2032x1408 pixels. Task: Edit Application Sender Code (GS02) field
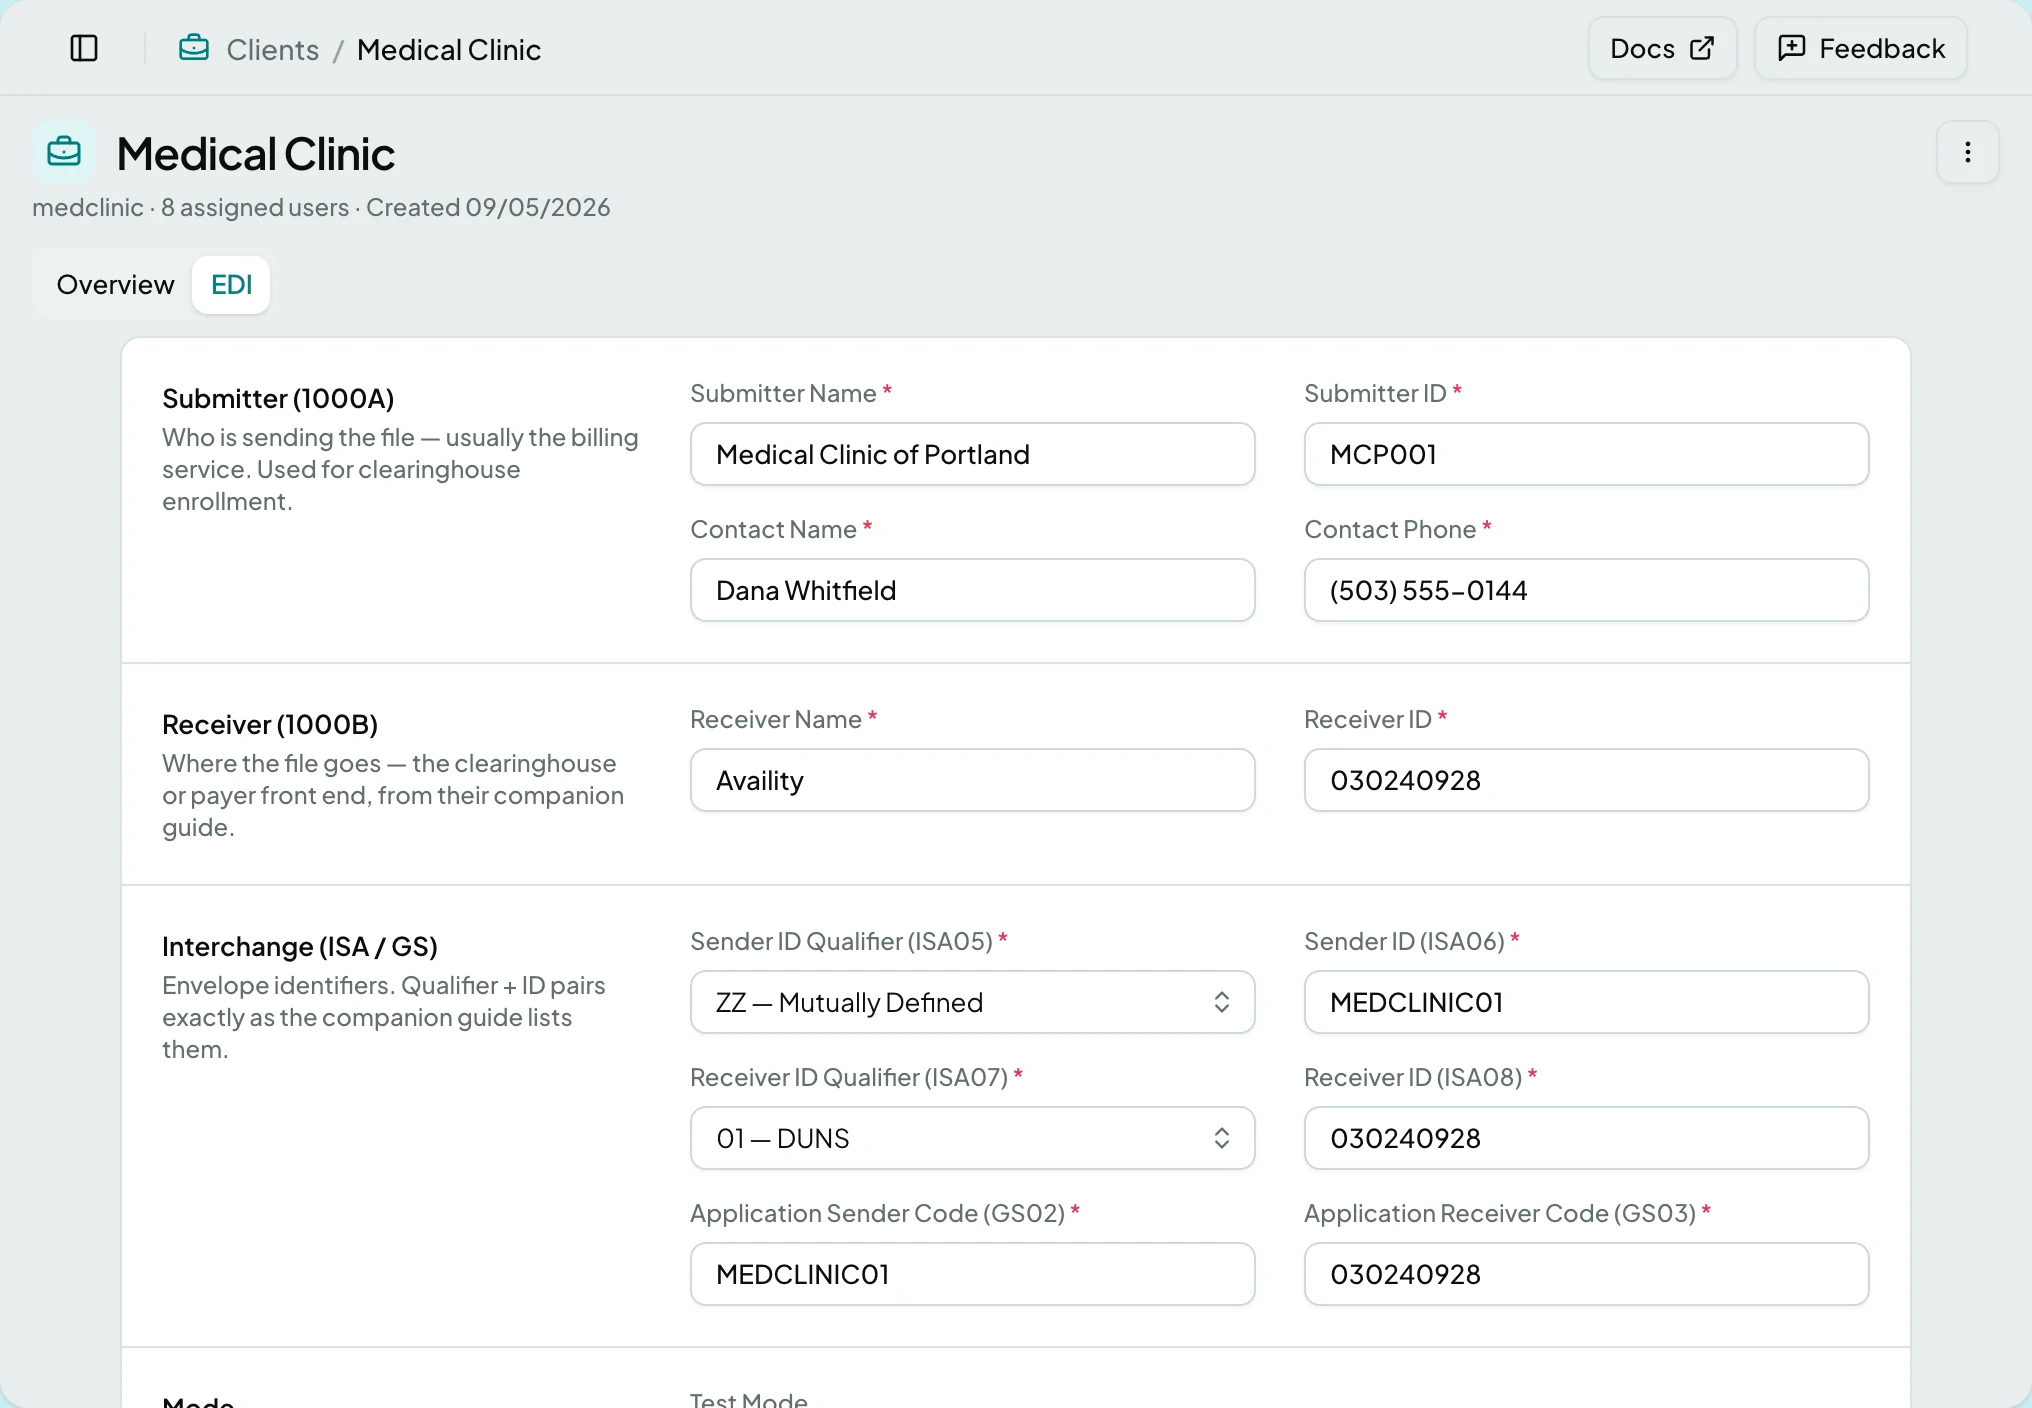(972, 1274)
